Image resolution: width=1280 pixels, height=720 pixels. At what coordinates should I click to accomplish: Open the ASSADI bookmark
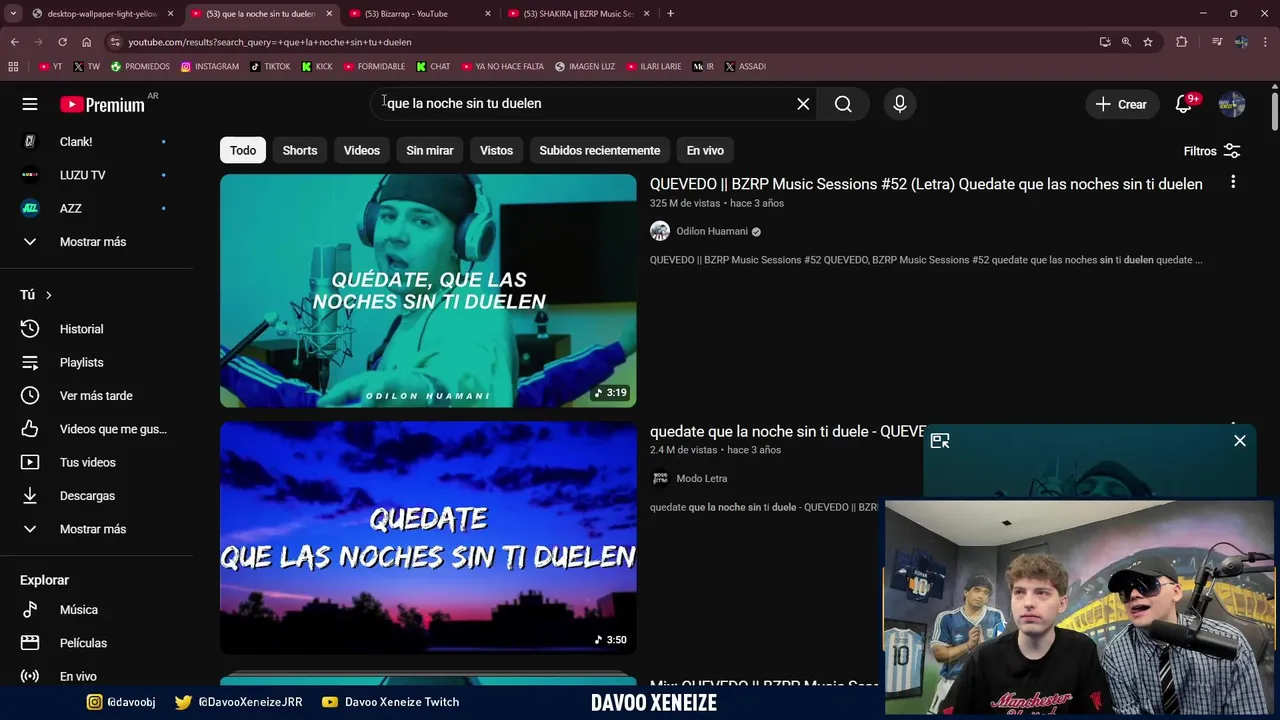(745, 67)
